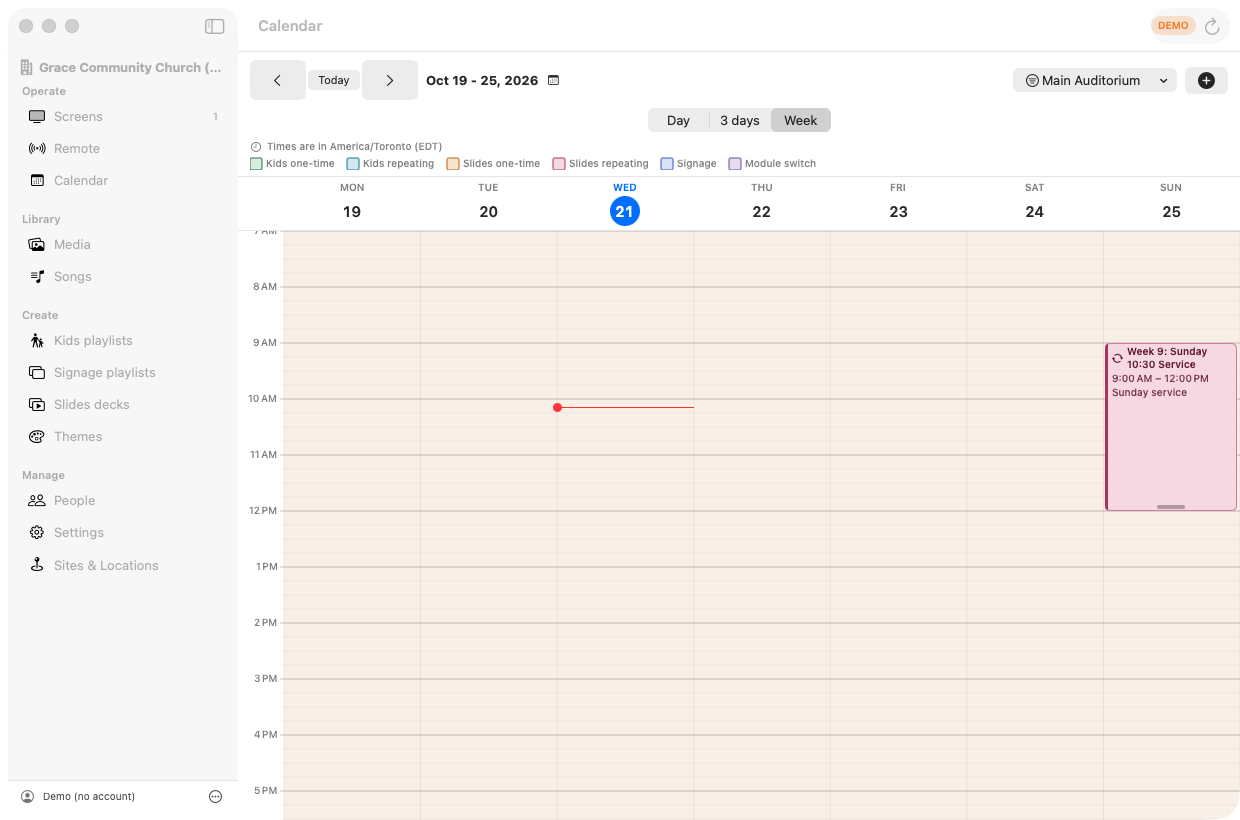Image resolution: width=1240 pixels, height=820 pixels.
Task: Click the Screens count badge 1
Action: click(215, 117)
